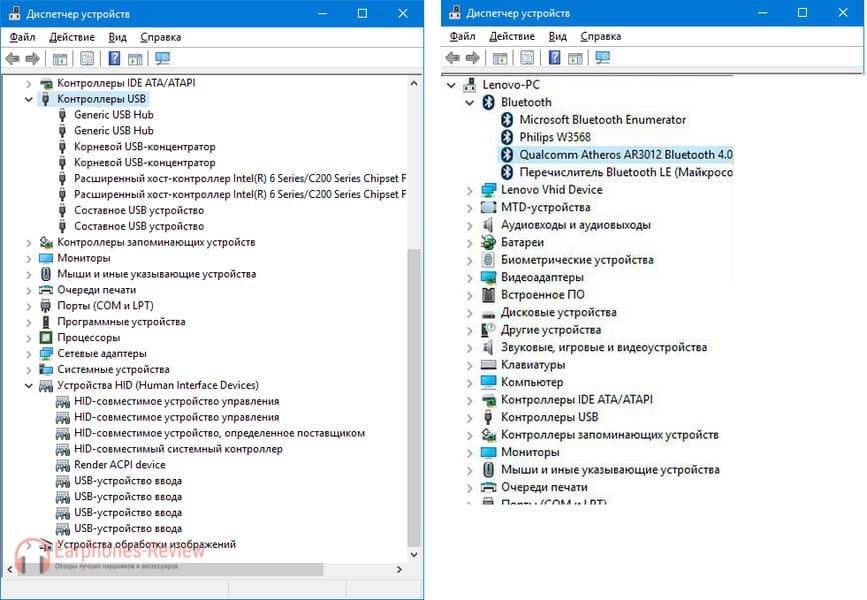Collapse the Устройства HID category
The height and width of the screenshot is (600, 867).
pos(28,386)
